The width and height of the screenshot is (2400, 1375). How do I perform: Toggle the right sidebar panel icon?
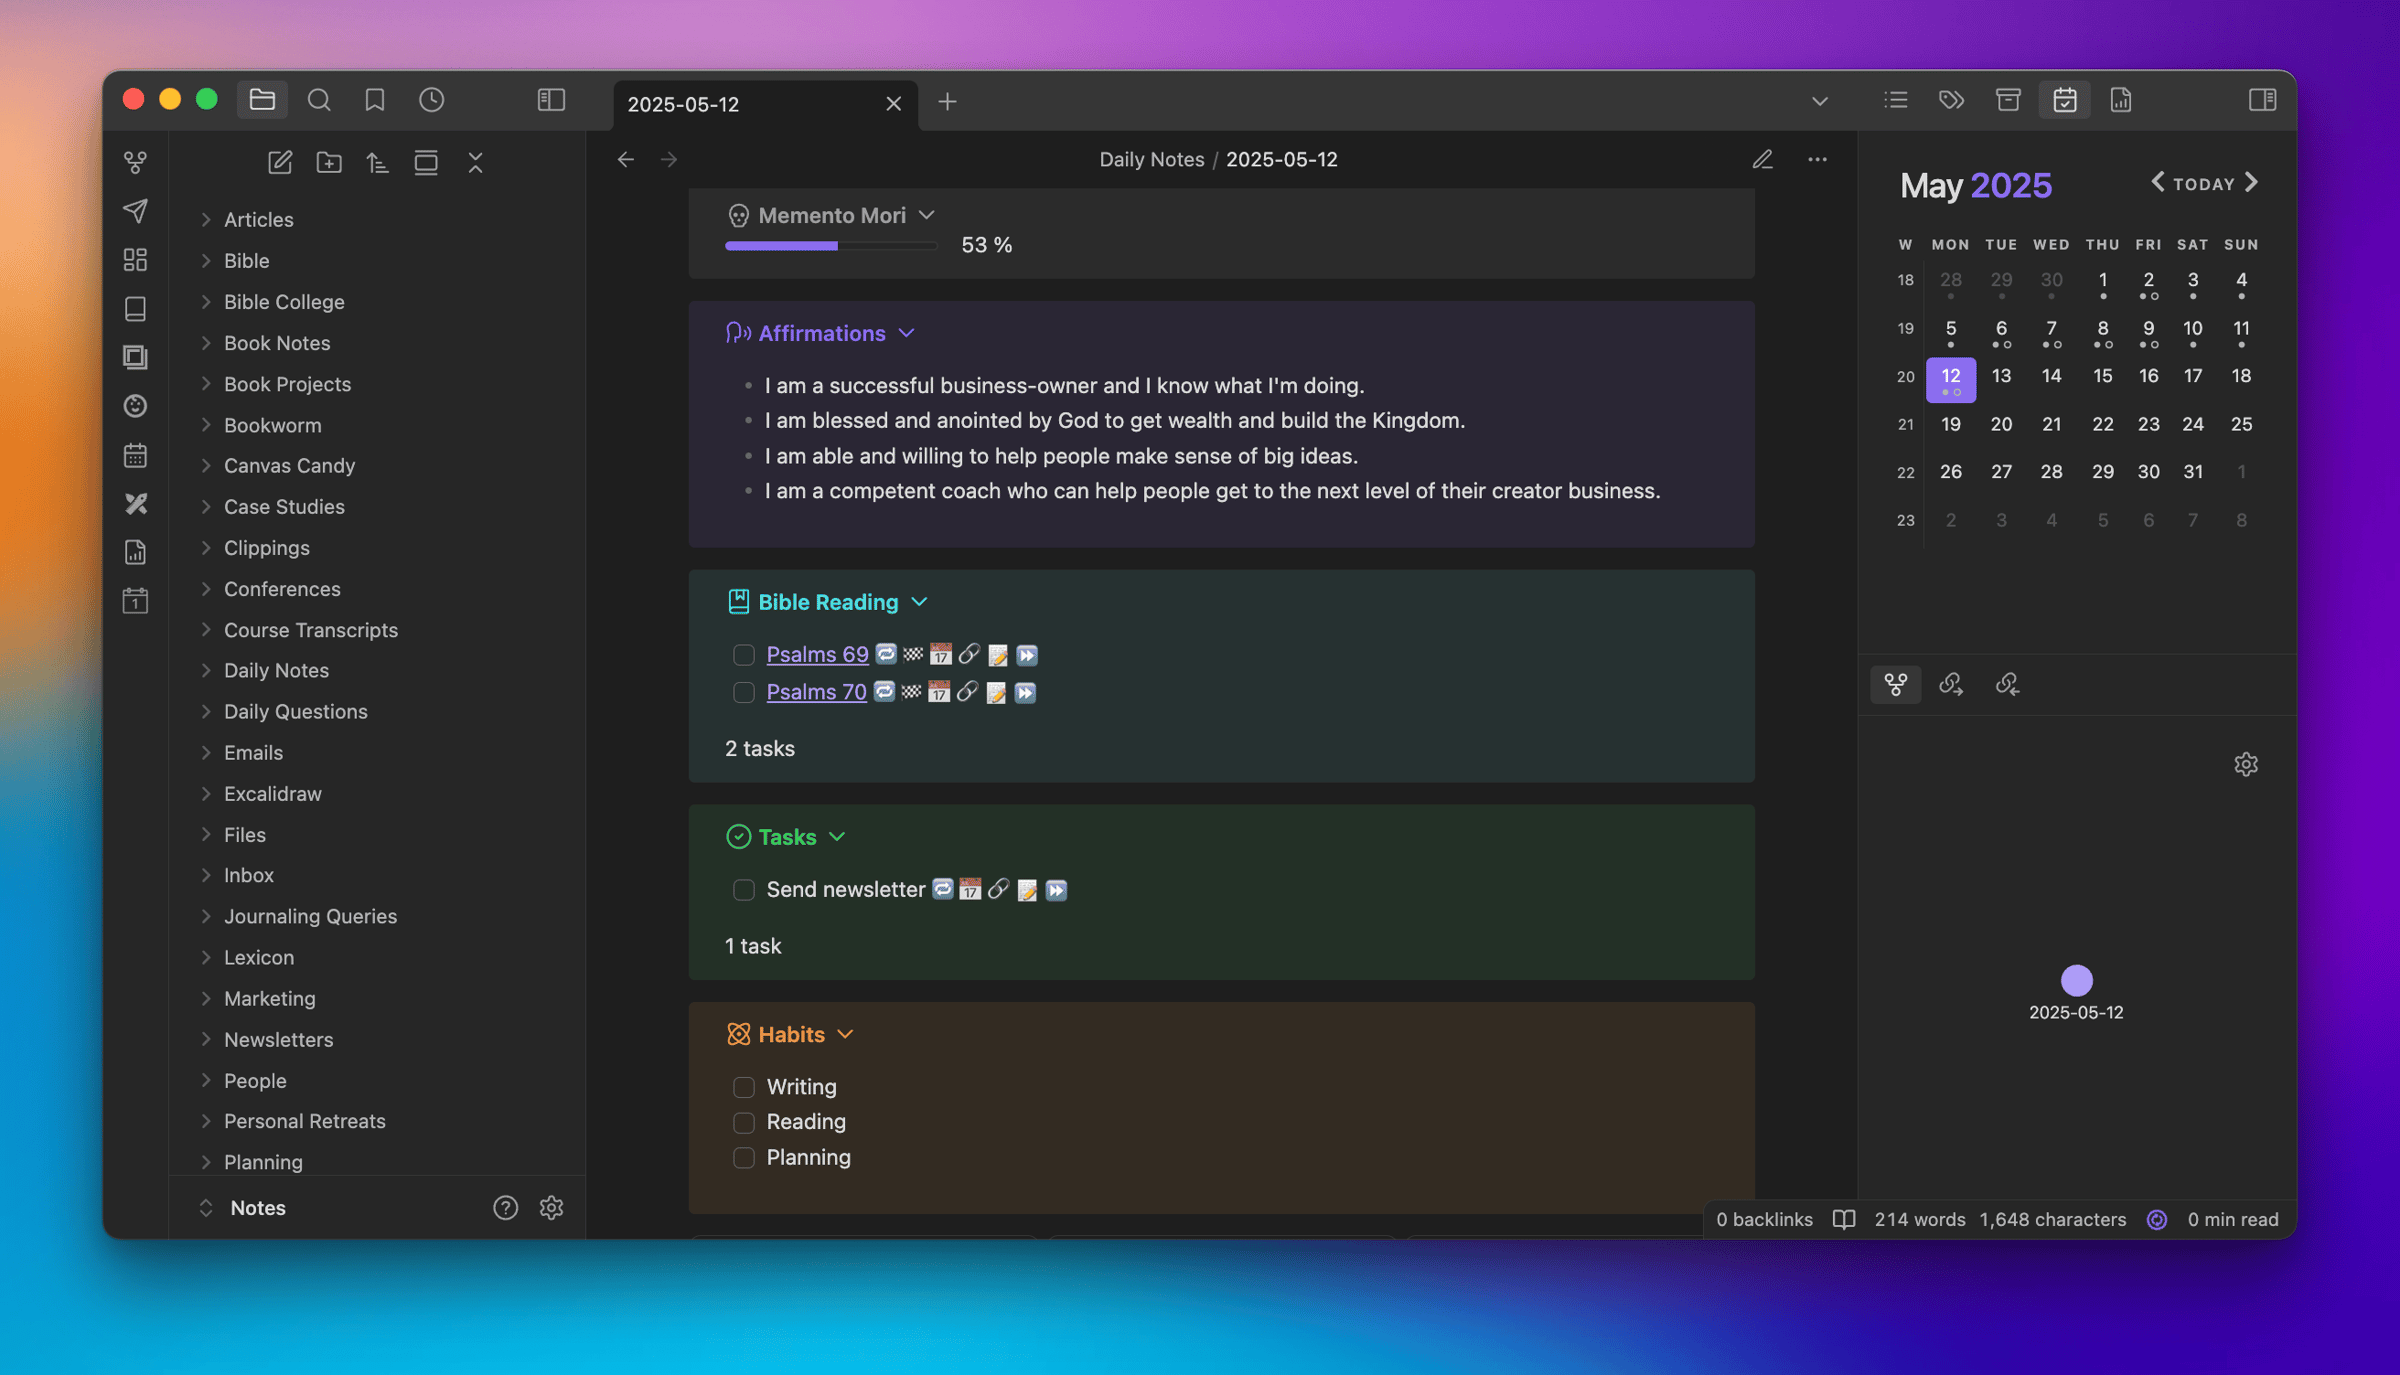coord(2262,100)
